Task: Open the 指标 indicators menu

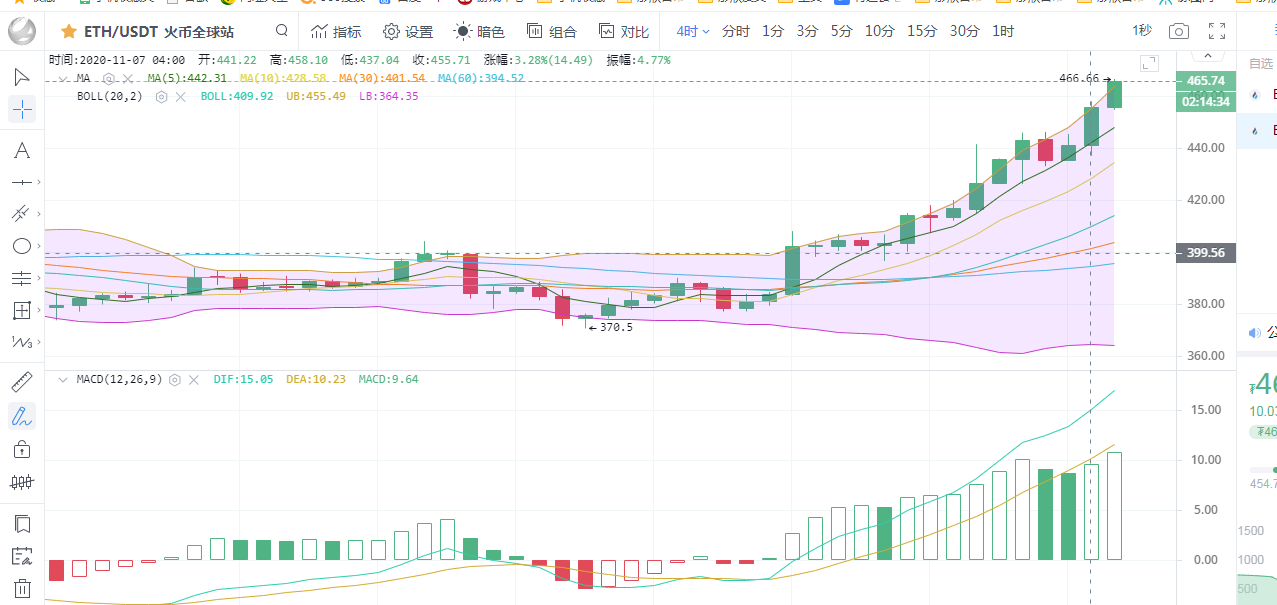Action: coord(336,31)
